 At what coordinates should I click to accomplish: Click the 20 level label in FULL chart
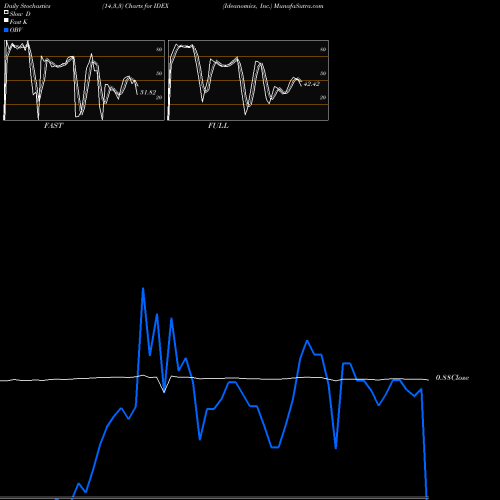pyautogui.click(x=323, y=97)
